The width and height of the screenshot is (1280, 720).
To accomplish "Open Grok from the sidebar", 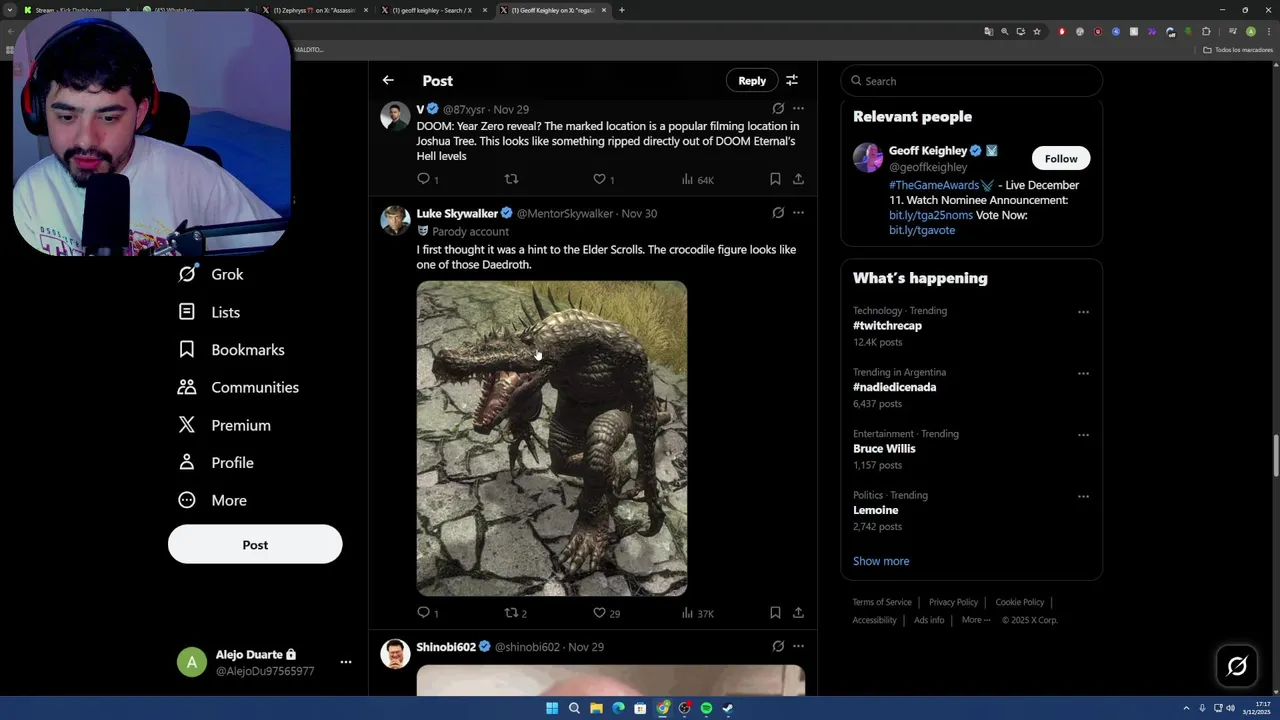I will click(x=211, y=274).
